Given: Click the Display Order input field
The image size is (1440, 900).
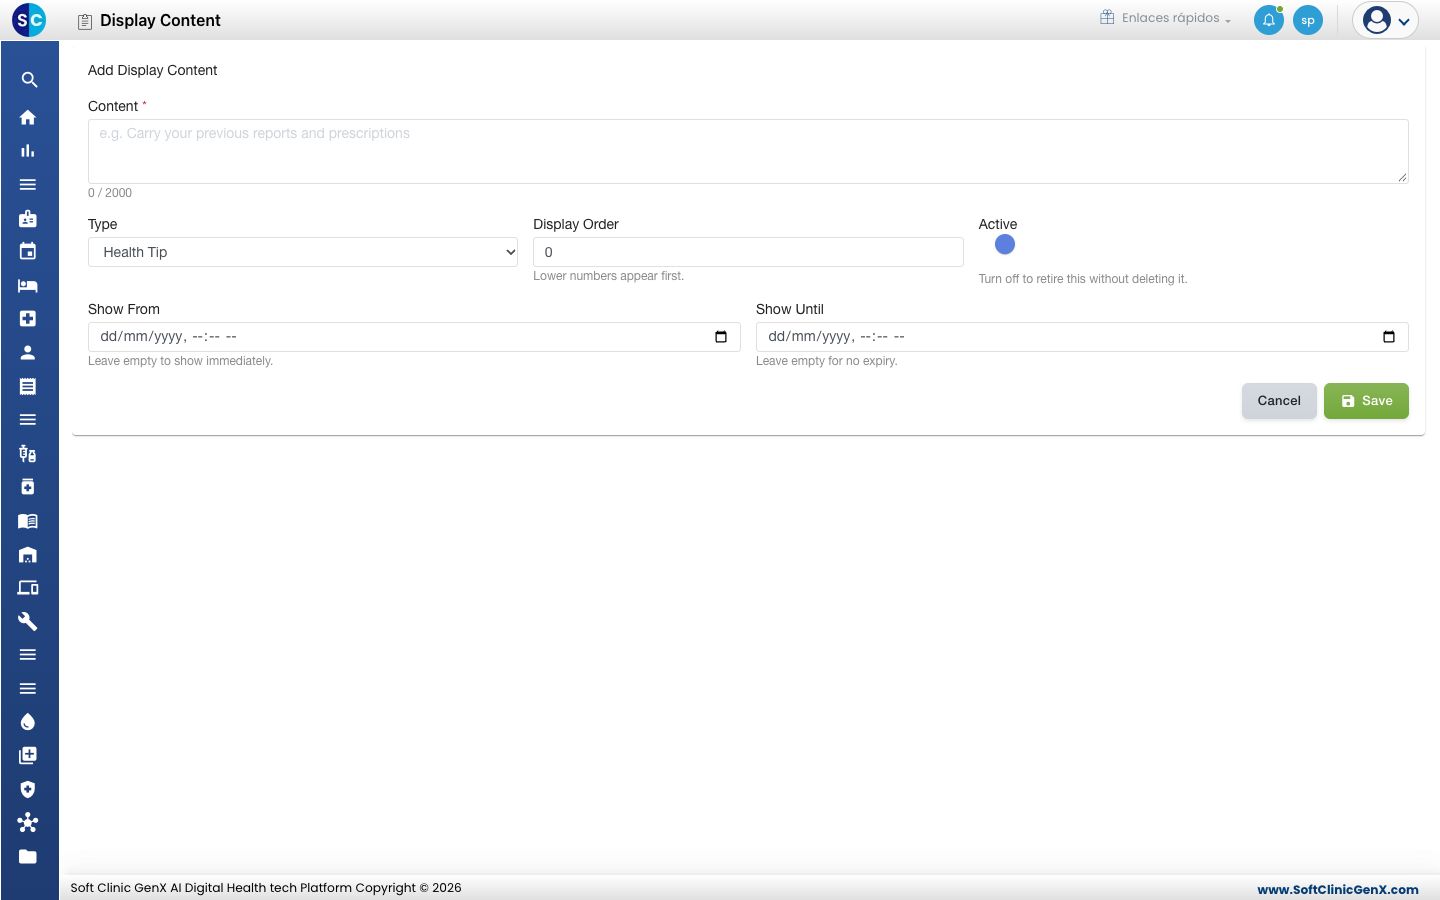Looking at the screenshot, I should [748, 252].
